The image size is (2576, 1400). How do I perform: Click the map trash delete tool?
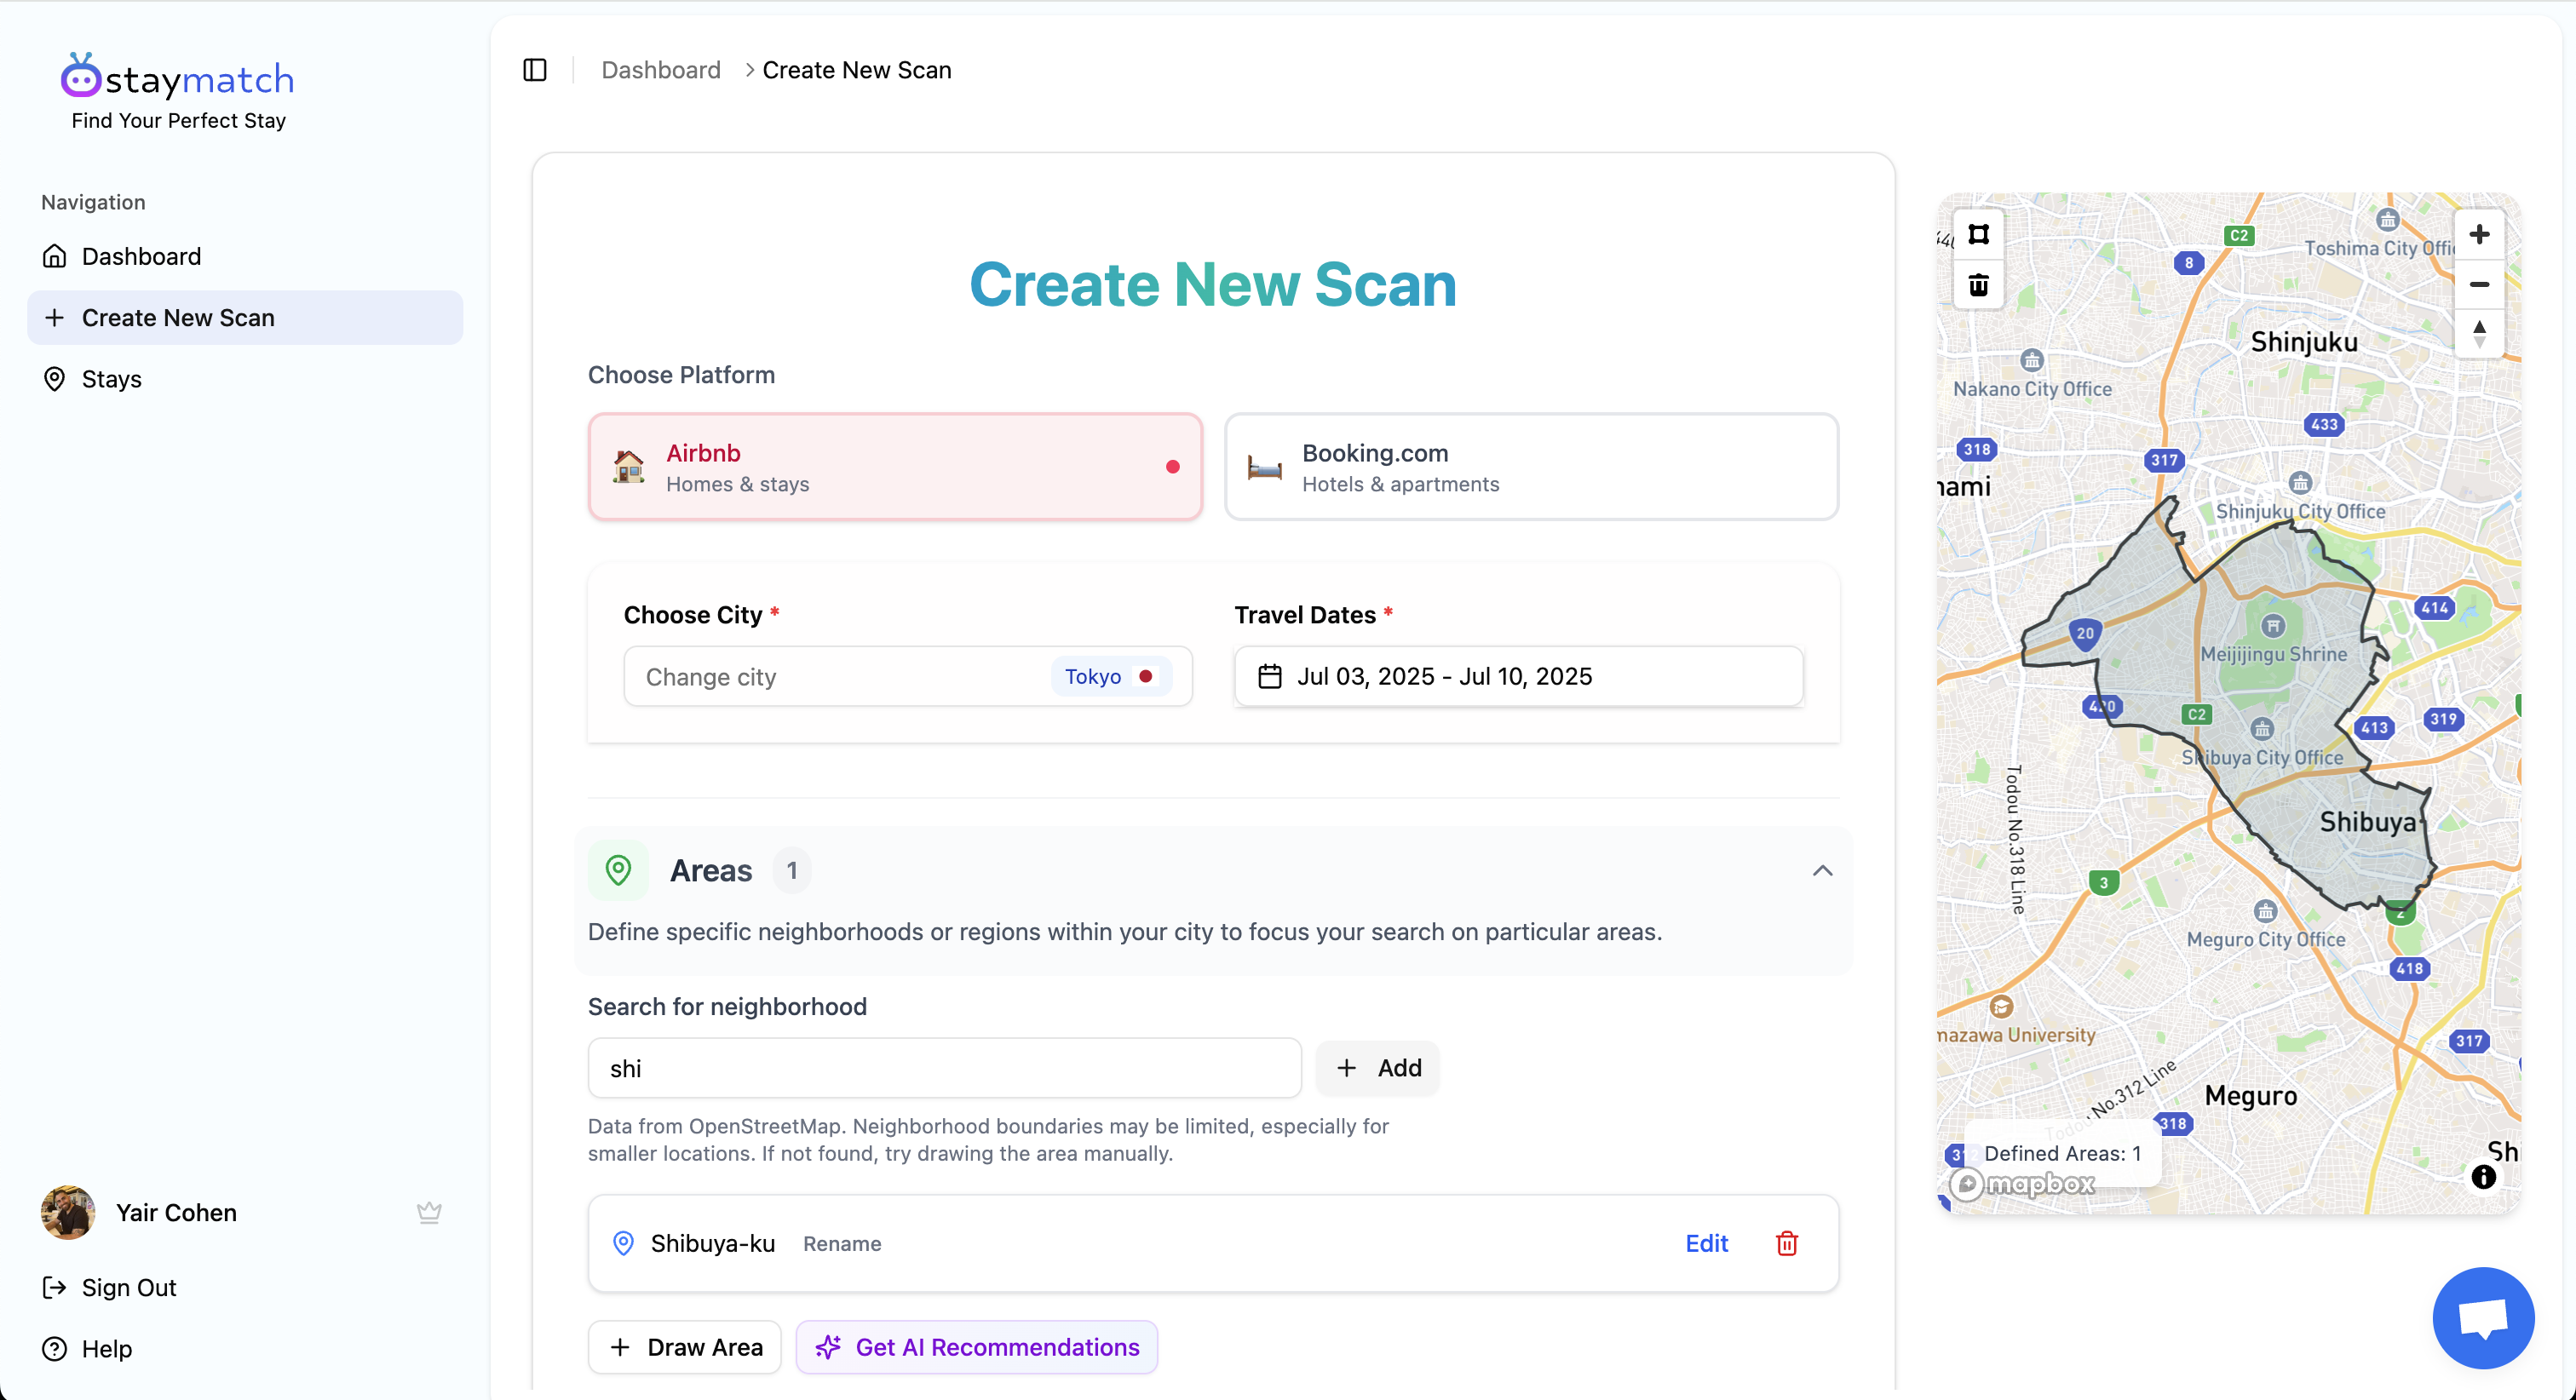1978,285
